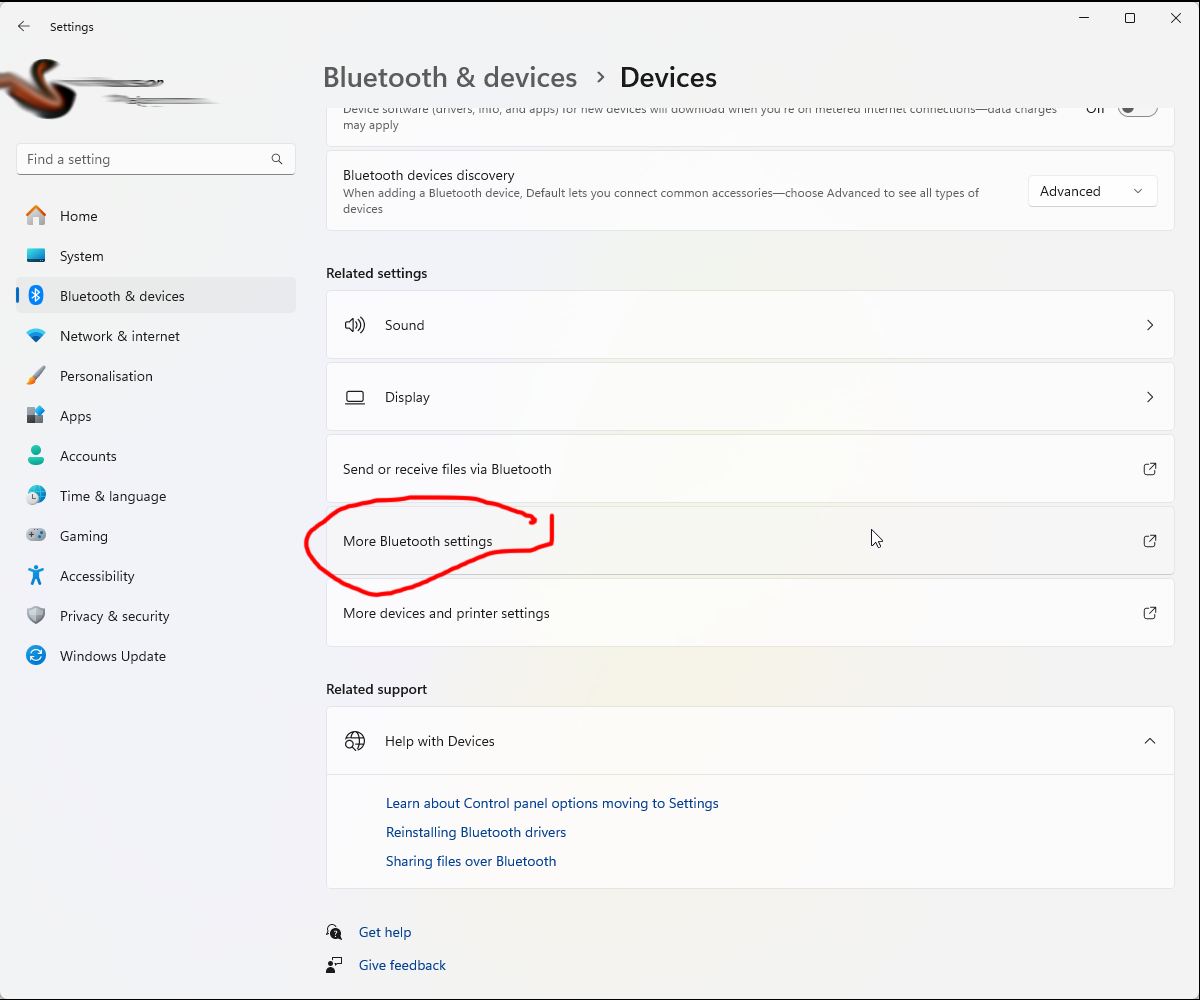The height and width of the screenshot is (1000, 1200).
Task: Click the Display monitor icon
Action: pos(355,397)
